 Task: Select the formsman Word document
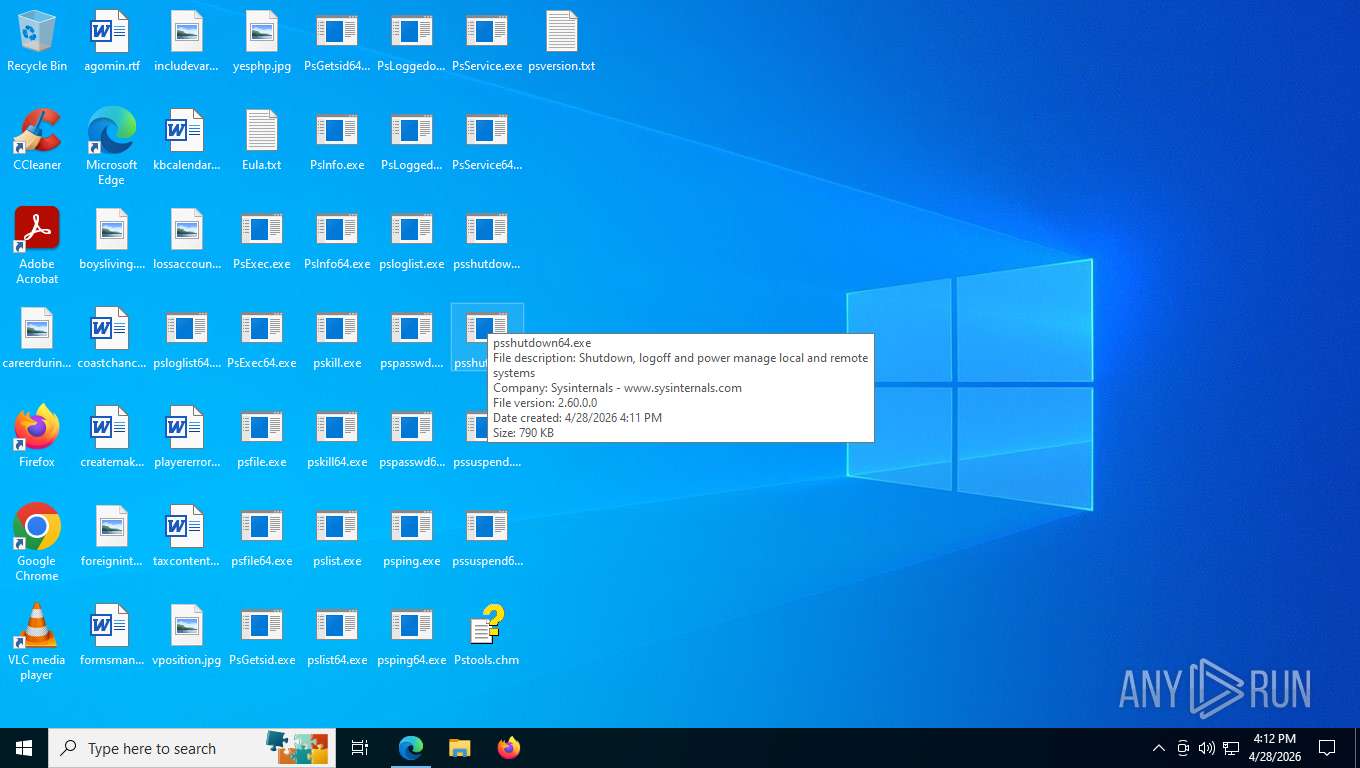tap(111, 636)
